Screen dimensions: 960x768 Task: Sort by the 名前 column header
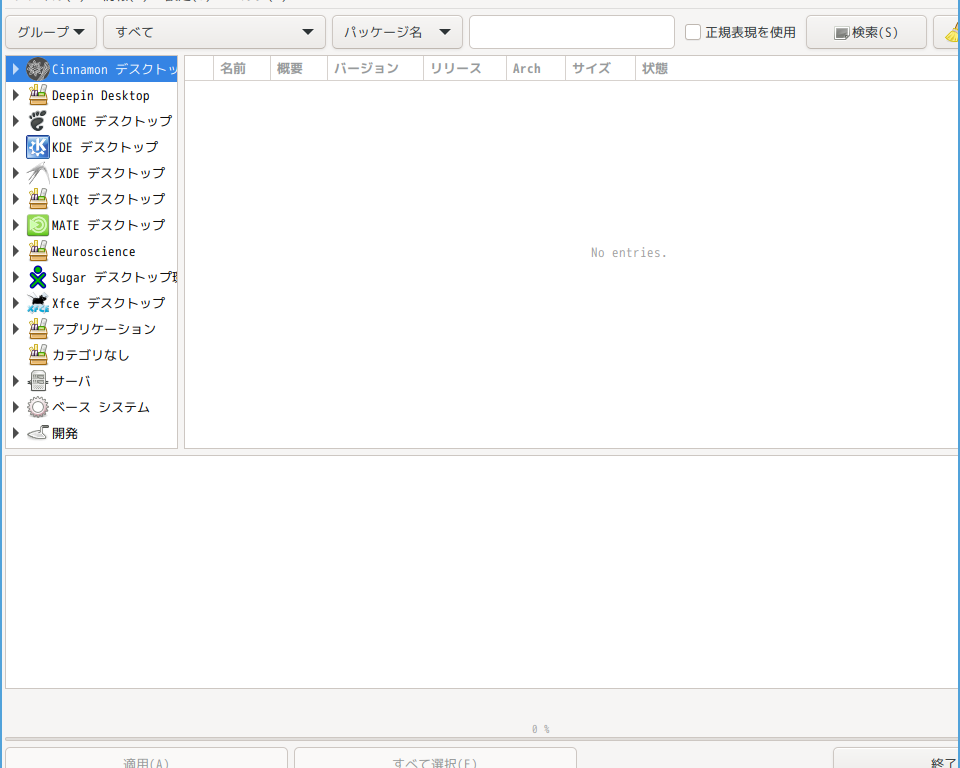click(242, 69)
